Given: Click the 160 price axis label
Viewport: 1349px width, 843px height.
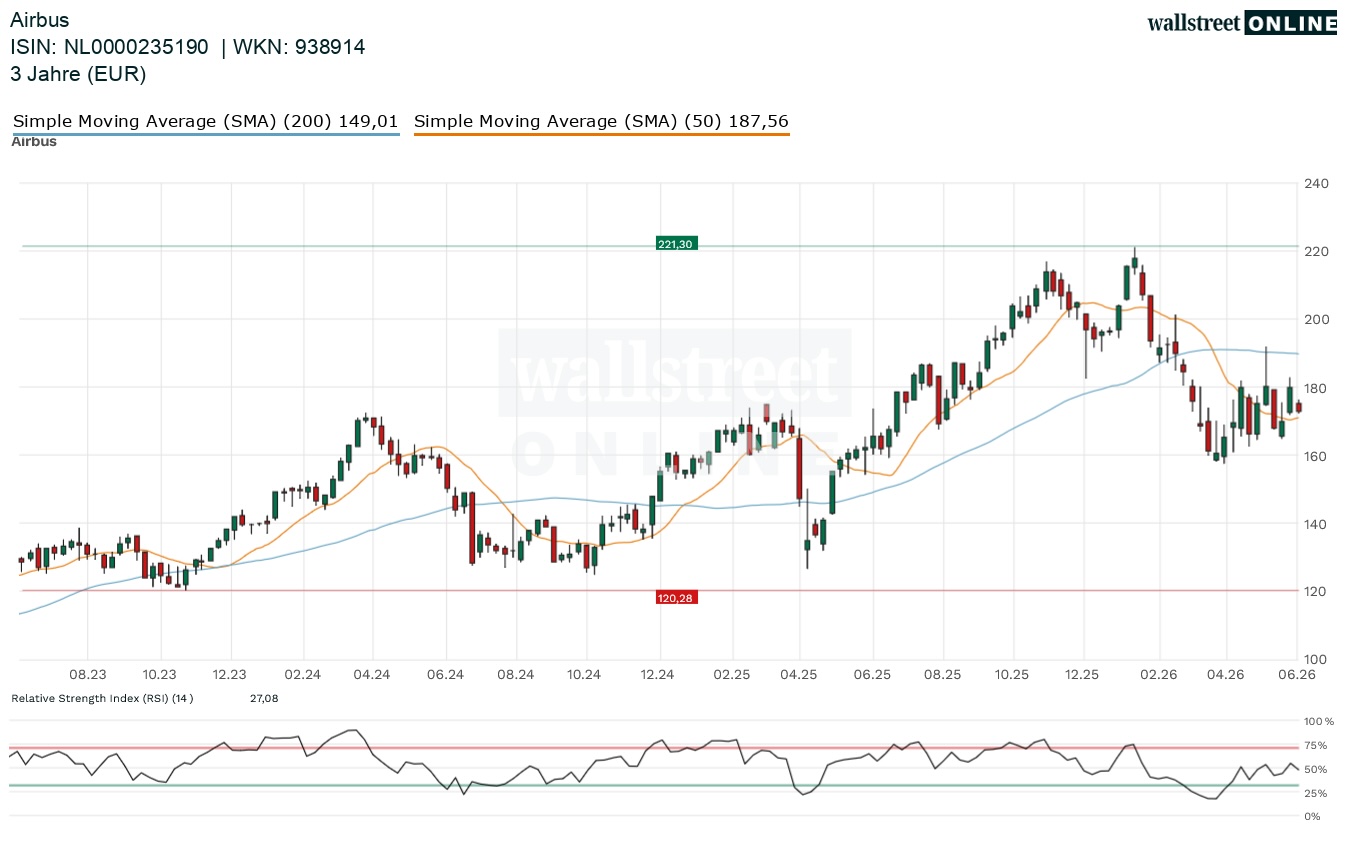Looking at the screenshot, I should (x=1316, y=456).
